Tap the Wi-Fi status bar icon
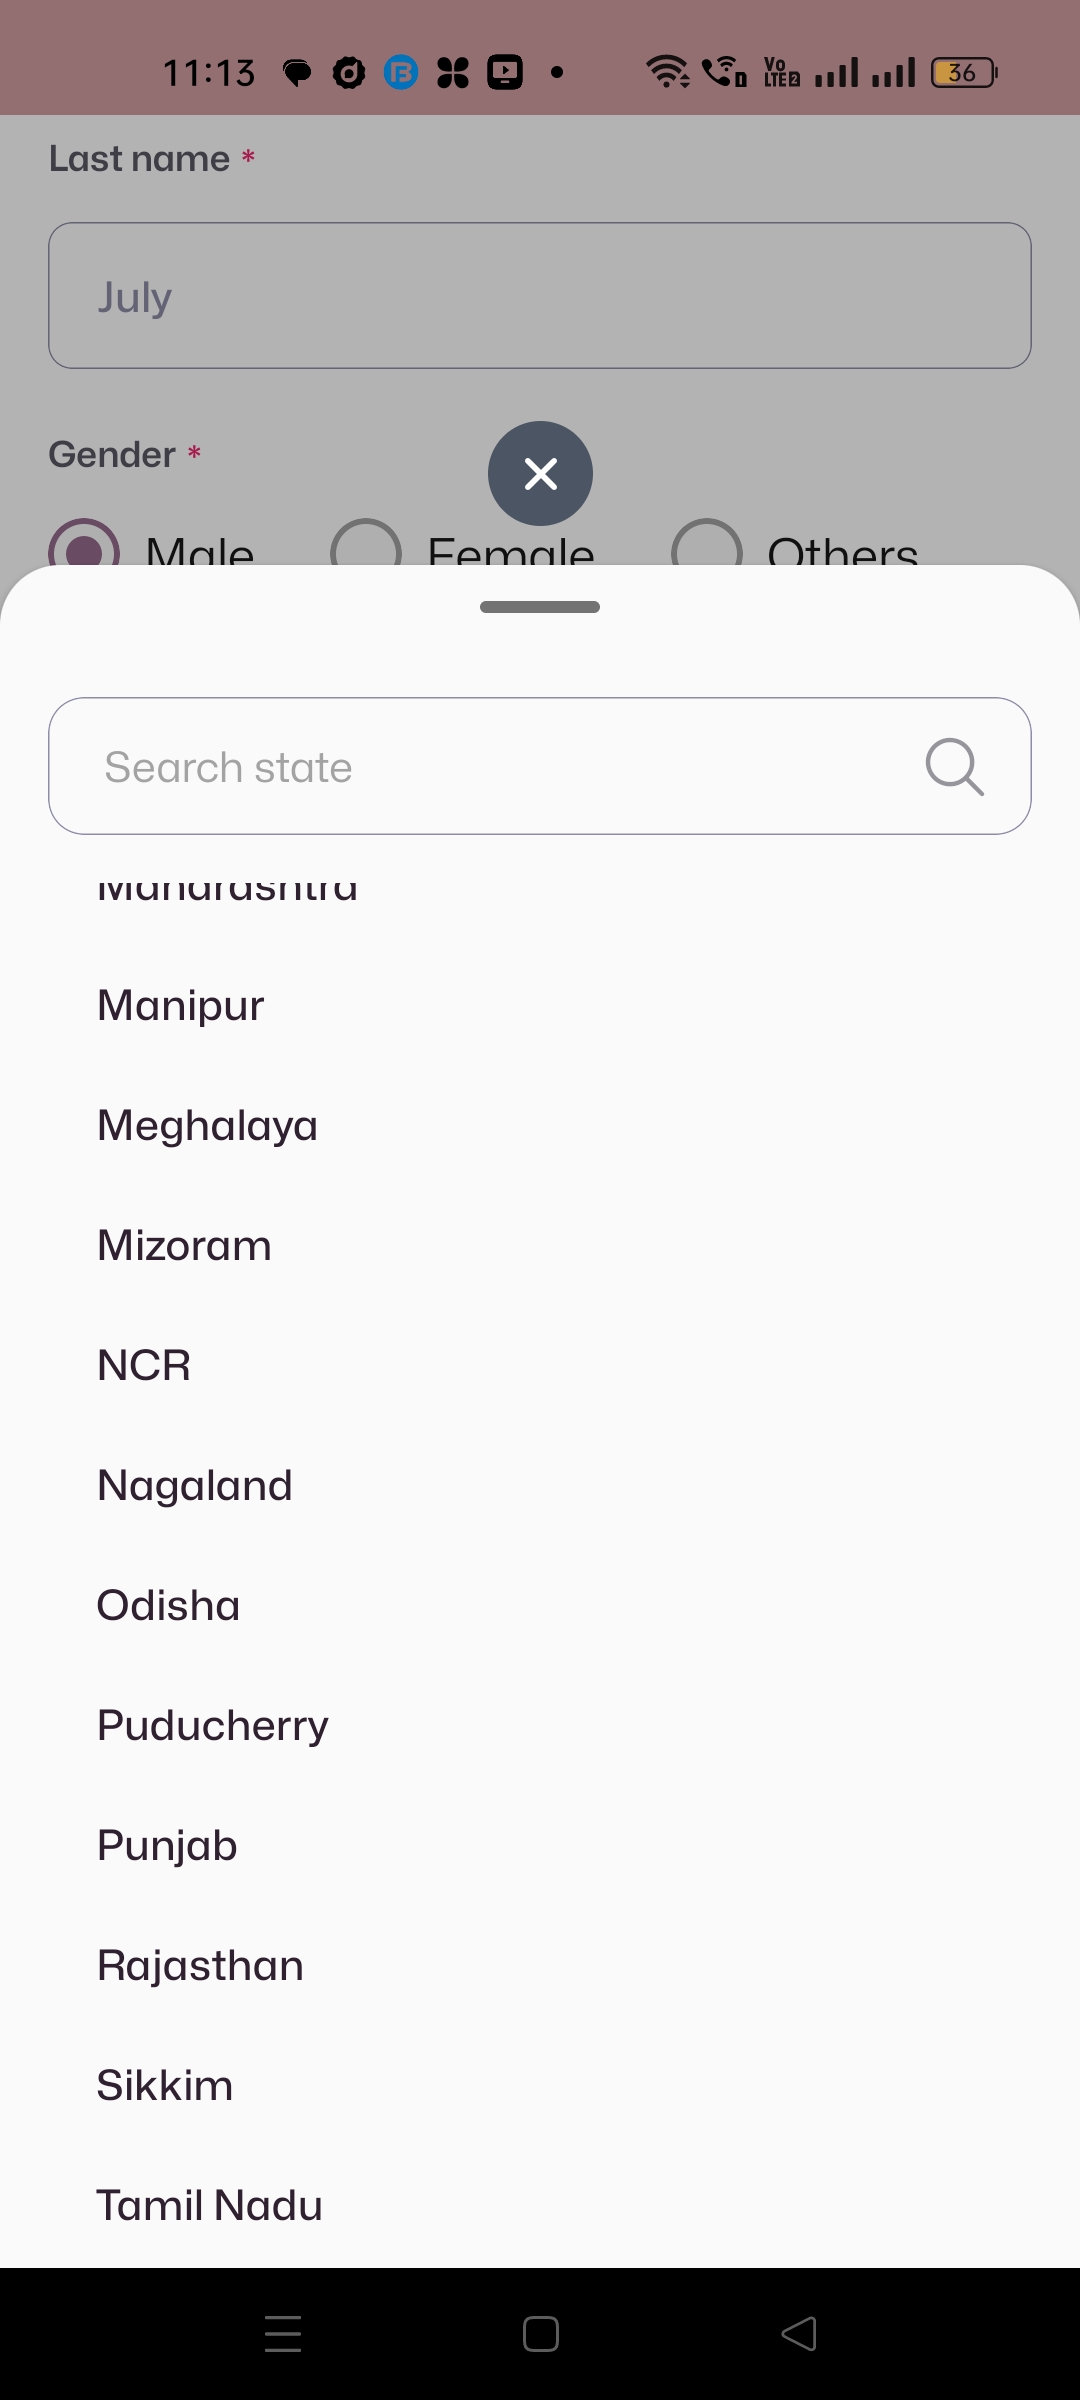1080x2400 pixels. click(667, 72)
